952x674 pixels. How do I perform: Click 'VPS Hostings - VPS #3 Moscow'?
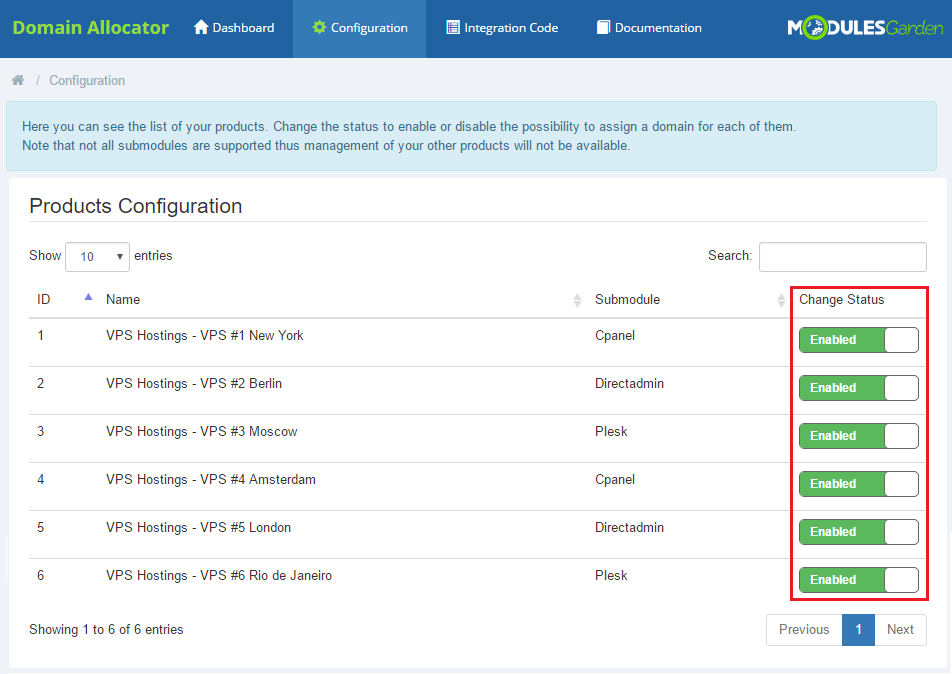202,431
